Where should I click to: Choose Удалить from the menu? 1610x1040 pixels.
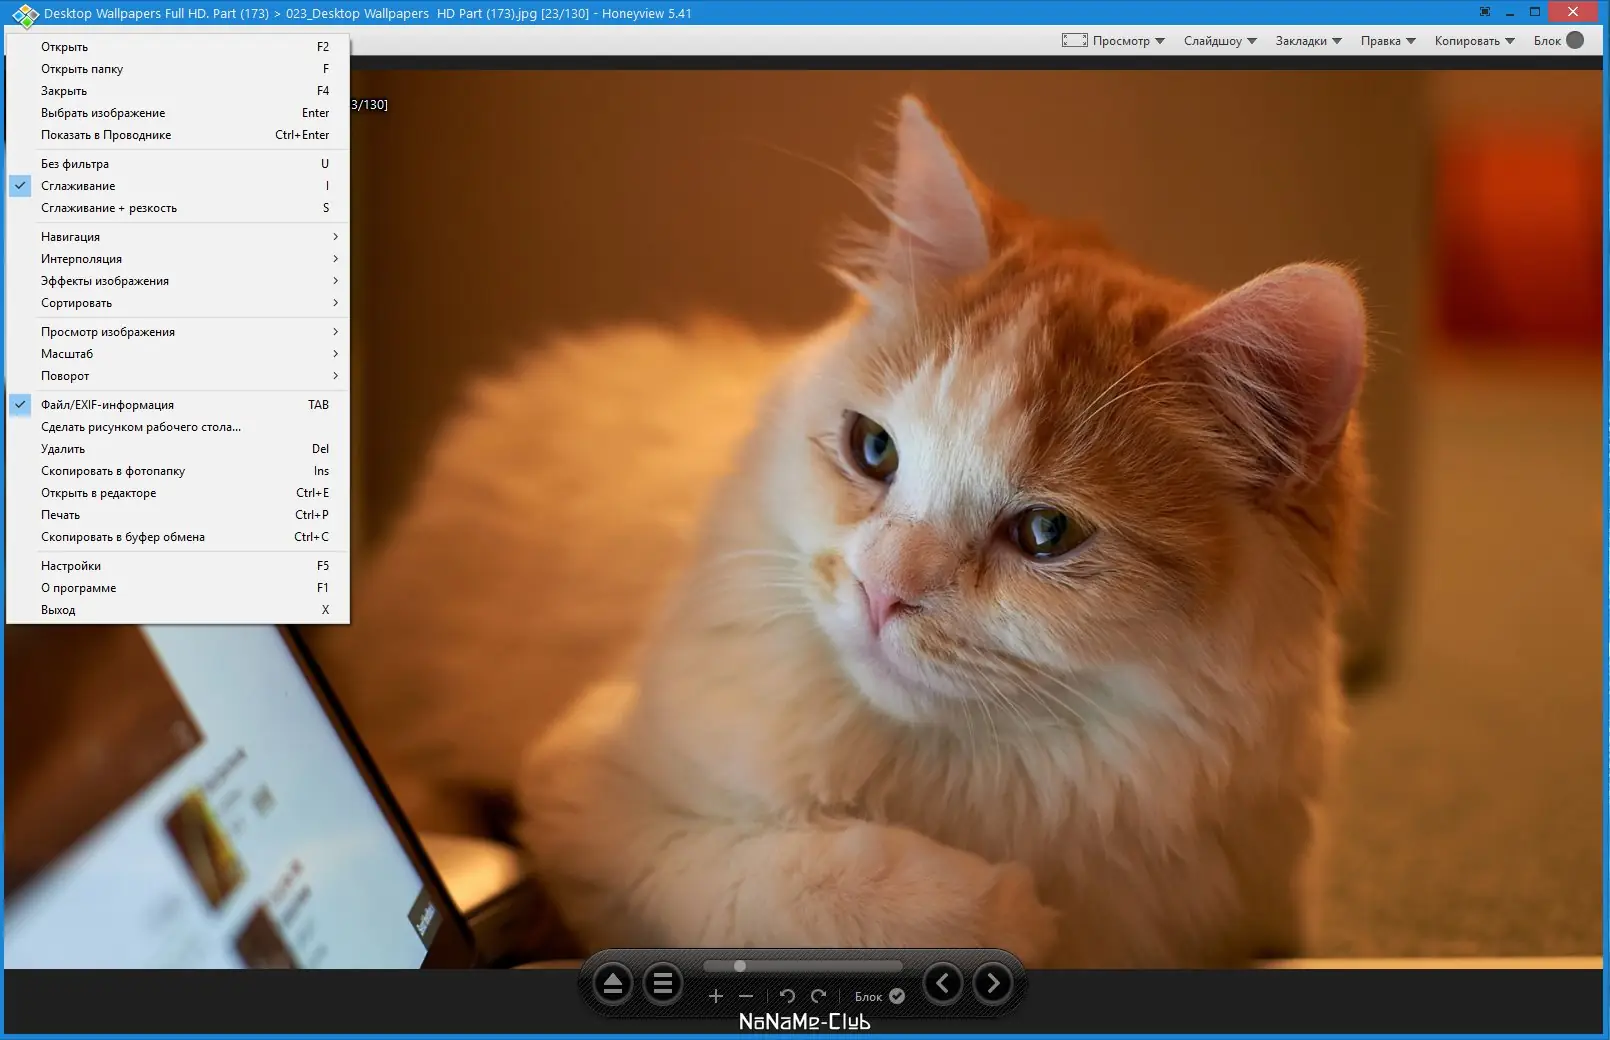click(x=178, y=449)
